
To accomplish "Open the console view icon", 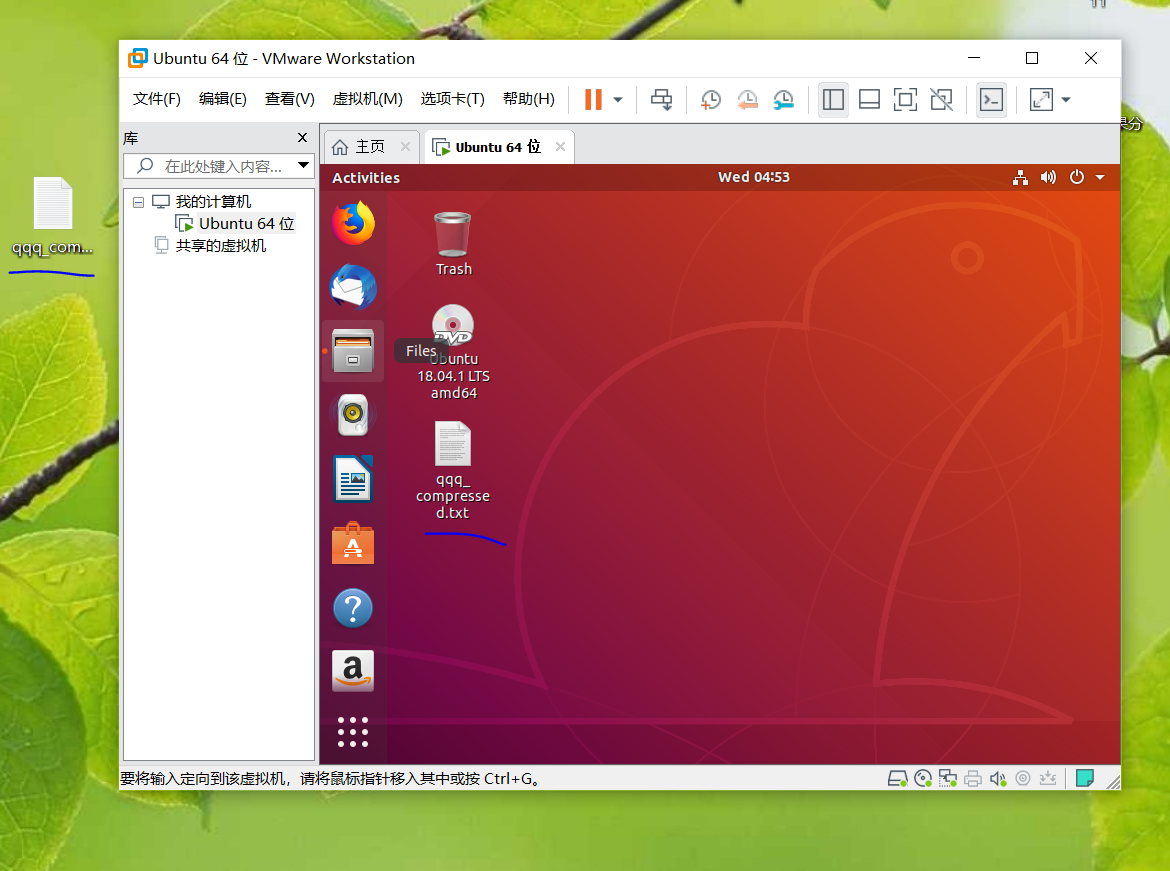I will pyautogui.click(x=992, y=99).
